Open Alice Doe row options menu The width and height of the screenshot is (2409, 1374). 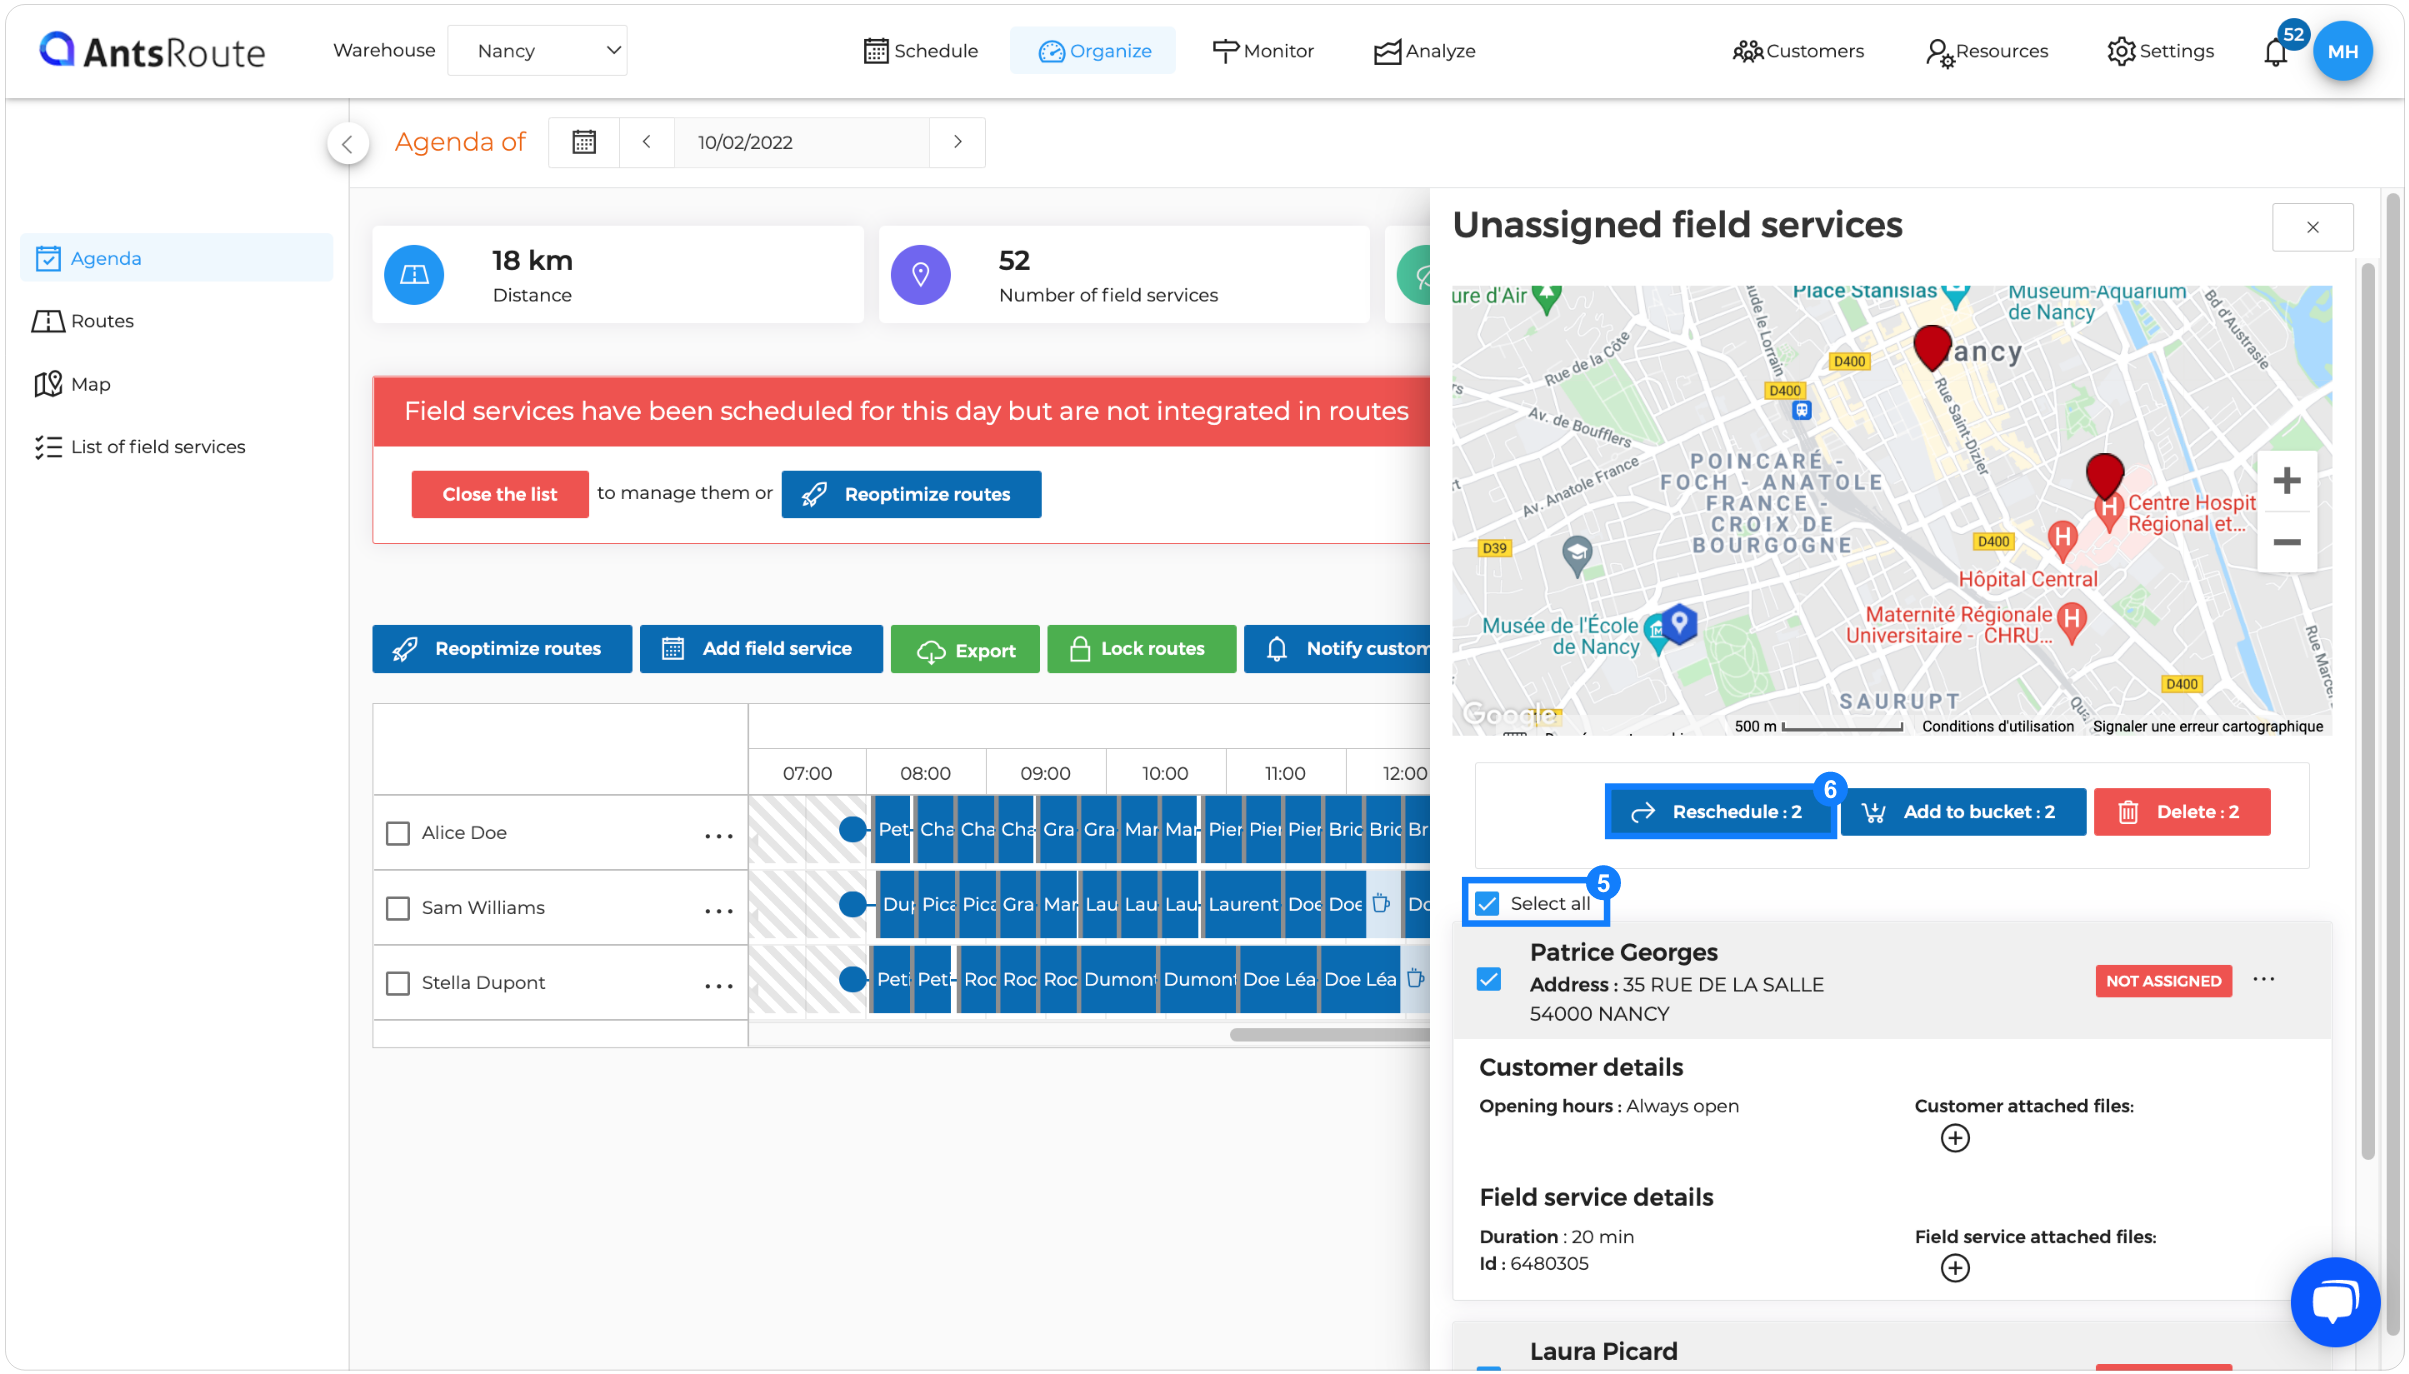tap(719, 836)
